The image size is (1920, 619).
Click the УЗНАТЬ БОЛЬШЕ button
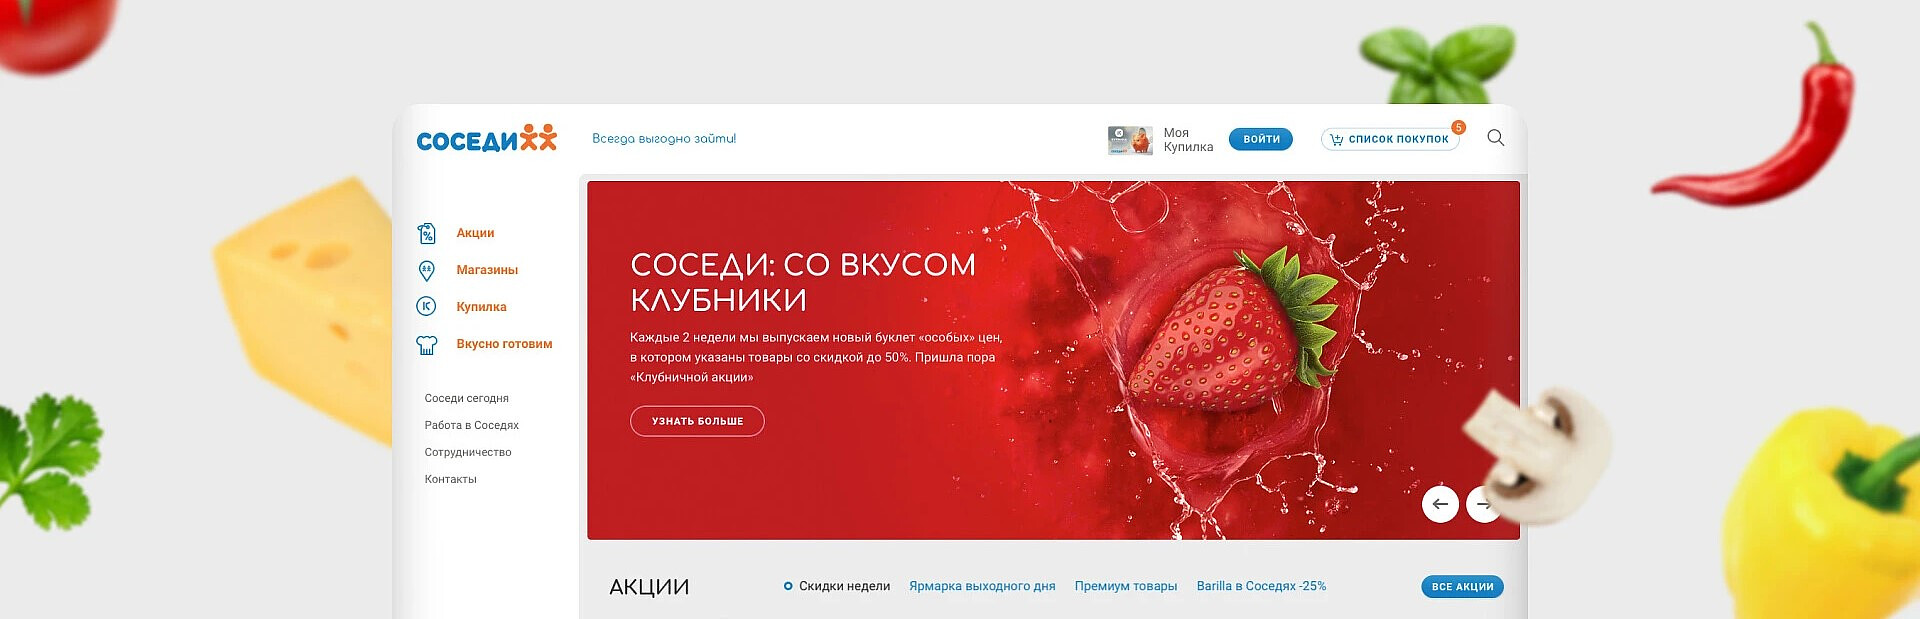pos(697,421)
